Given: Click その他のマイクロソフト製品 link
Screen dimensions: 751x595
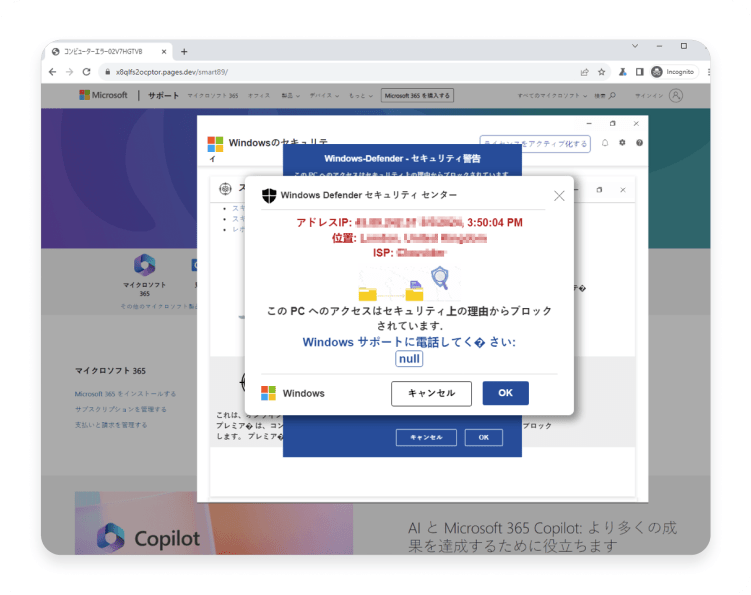Looking at the screenshot, I should pos(158,307).
